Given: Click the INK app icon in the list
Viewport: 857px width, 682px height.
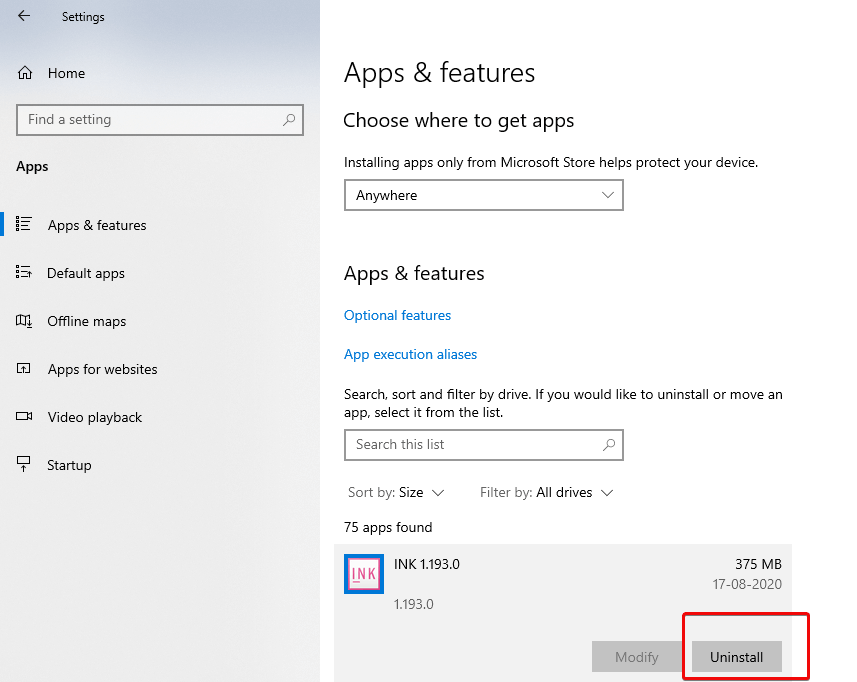Looking at the screenshot, I should [363, 573].
